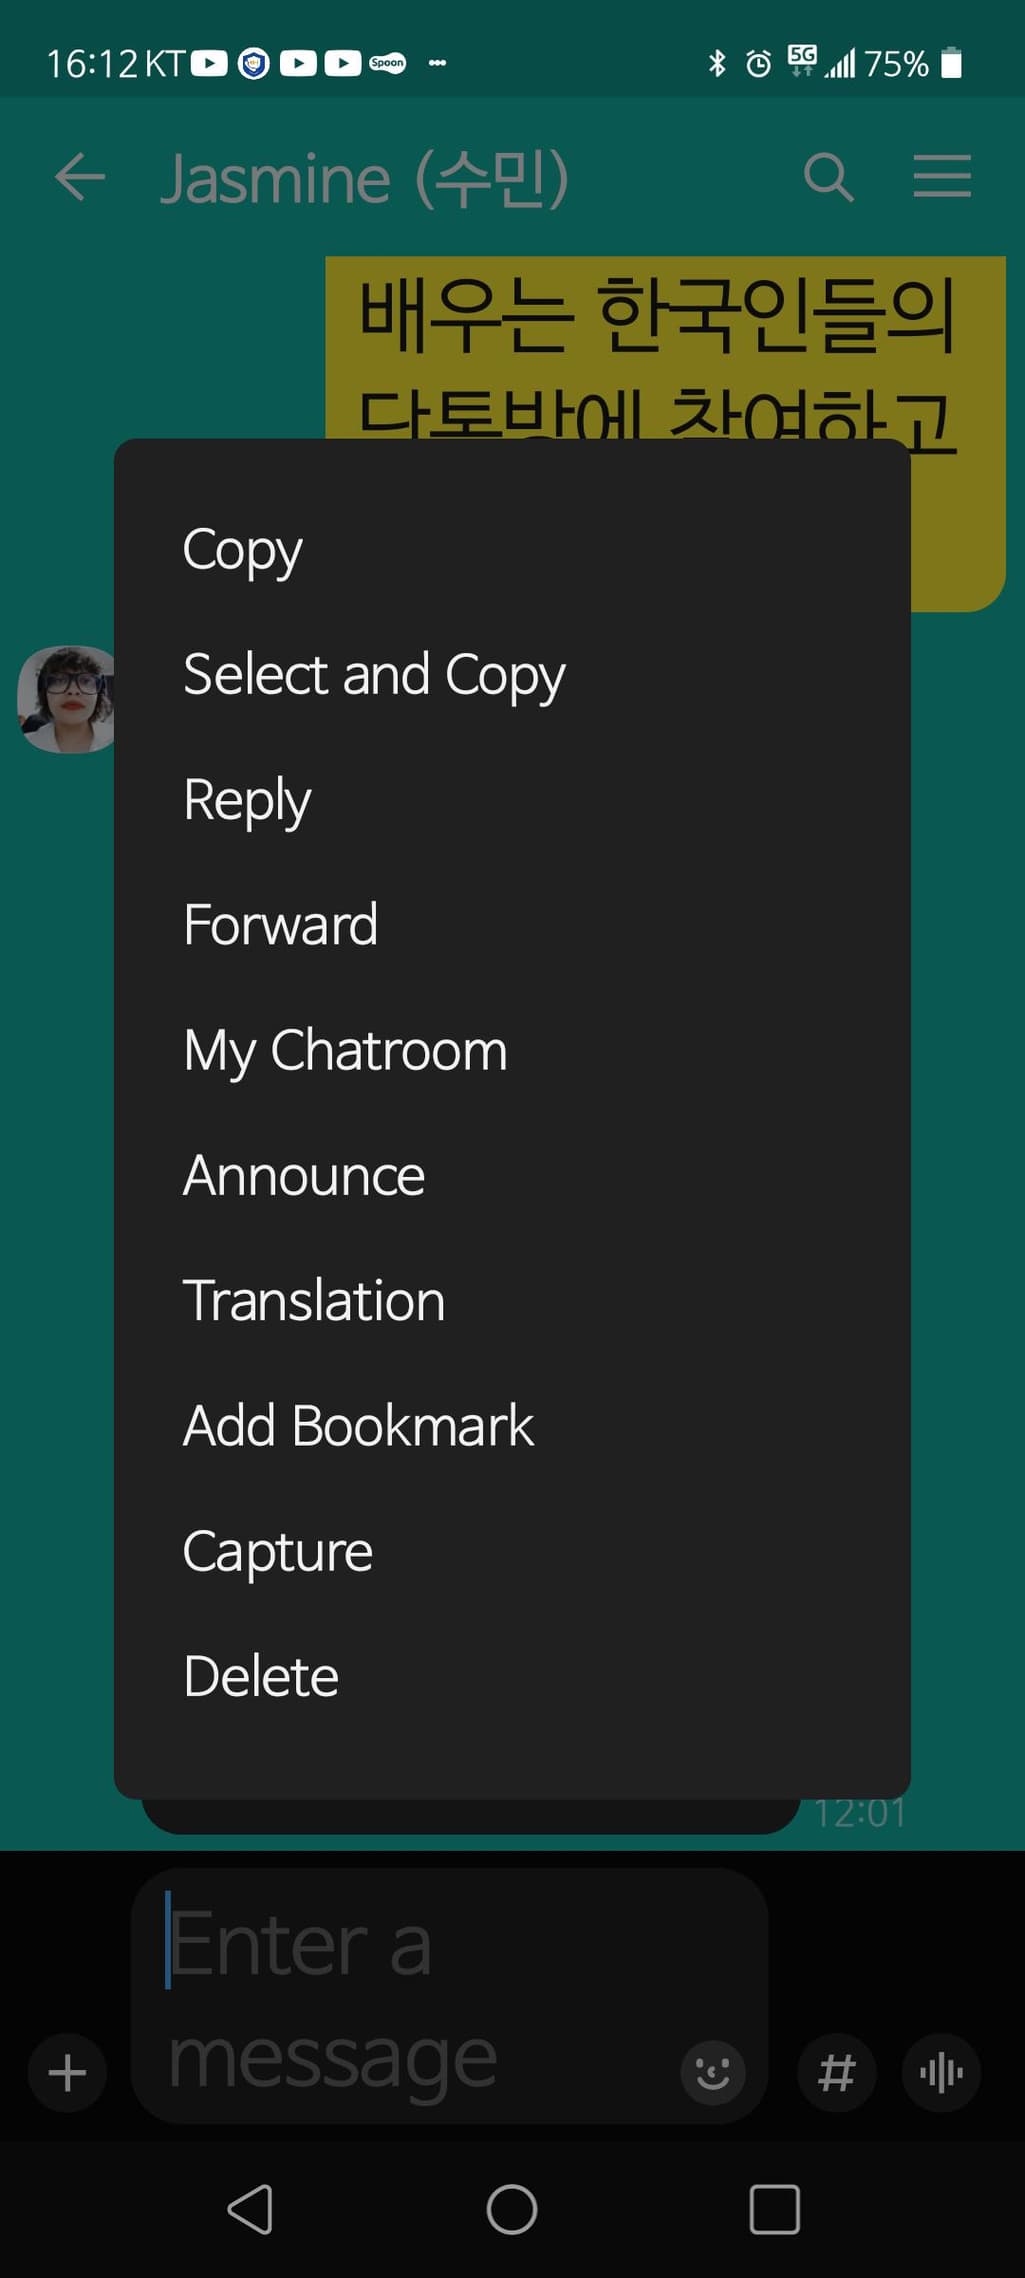Send message to My Chatroom
Screen dimensions: 1025x2278
tap(512, 1050)
